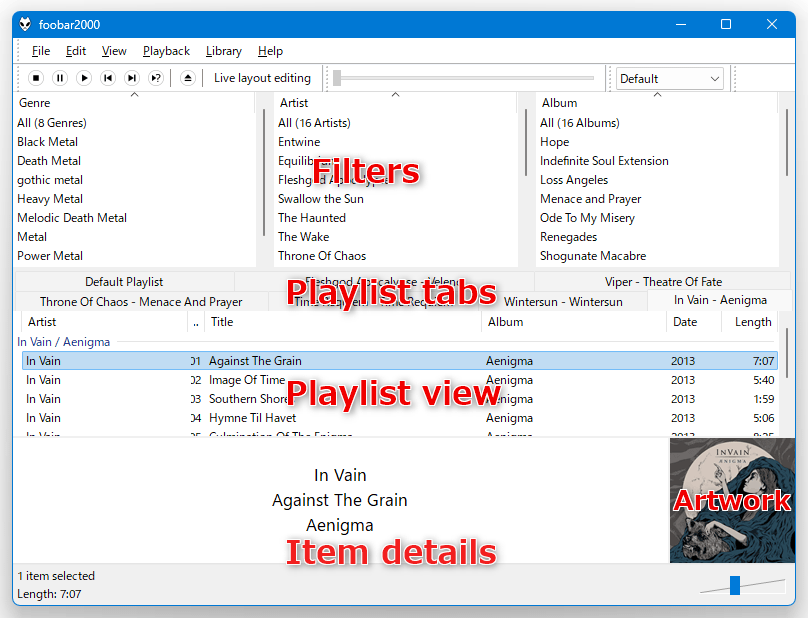Click the random playback icon
808x618 pixels.
coord(156,78)
